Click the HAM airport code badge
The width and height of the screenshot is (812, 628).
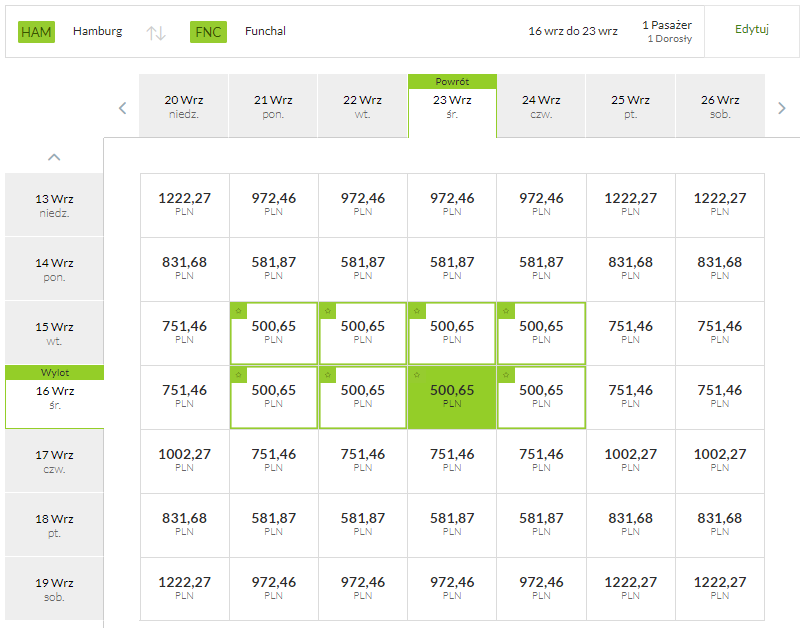pyautogui.click(x=36, y=32)
